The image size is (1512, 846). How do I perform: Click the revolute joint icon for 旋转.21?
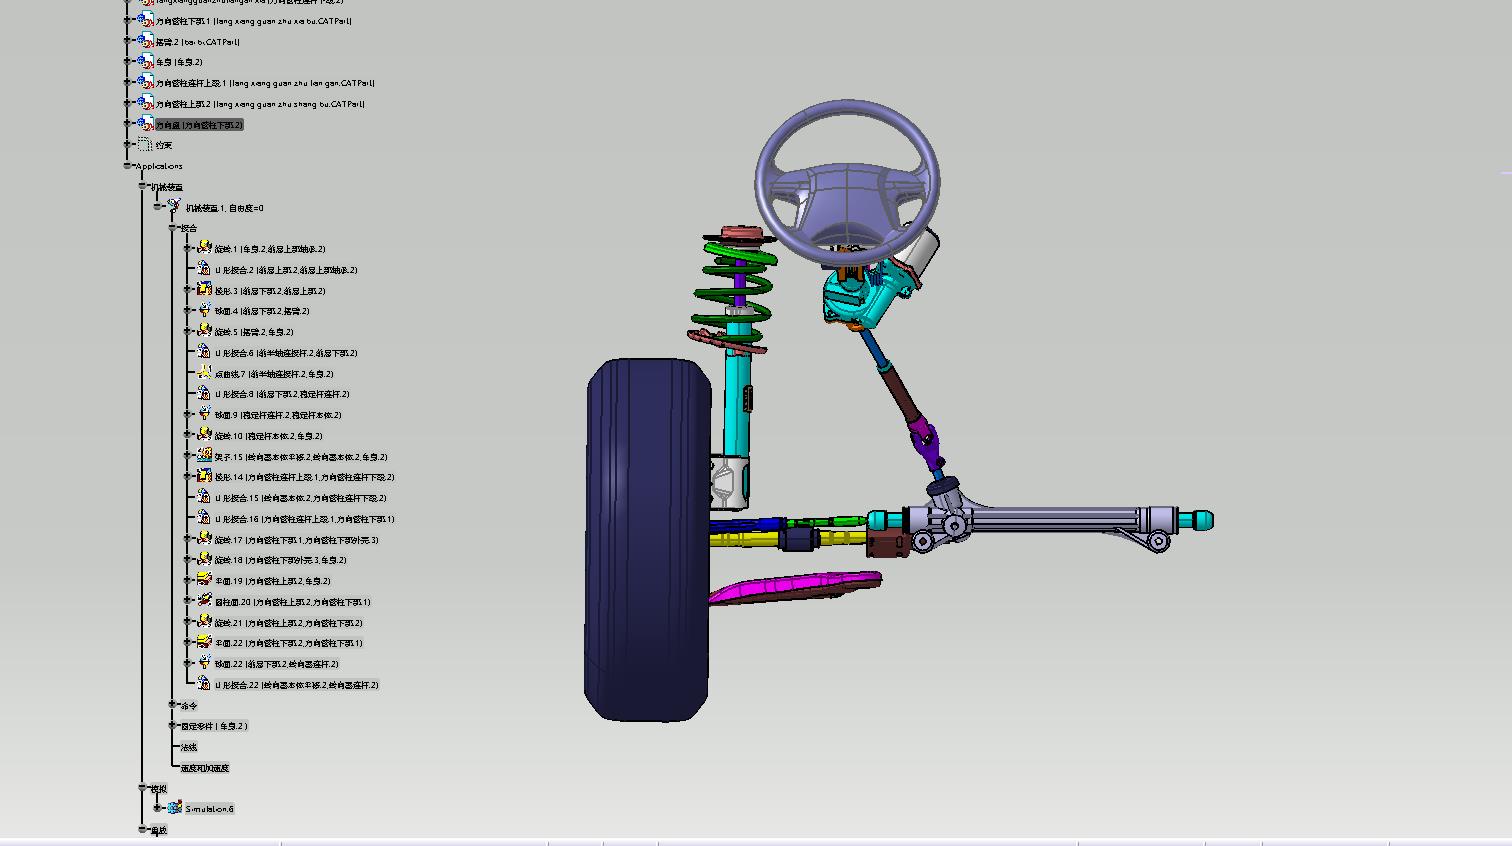204,622
